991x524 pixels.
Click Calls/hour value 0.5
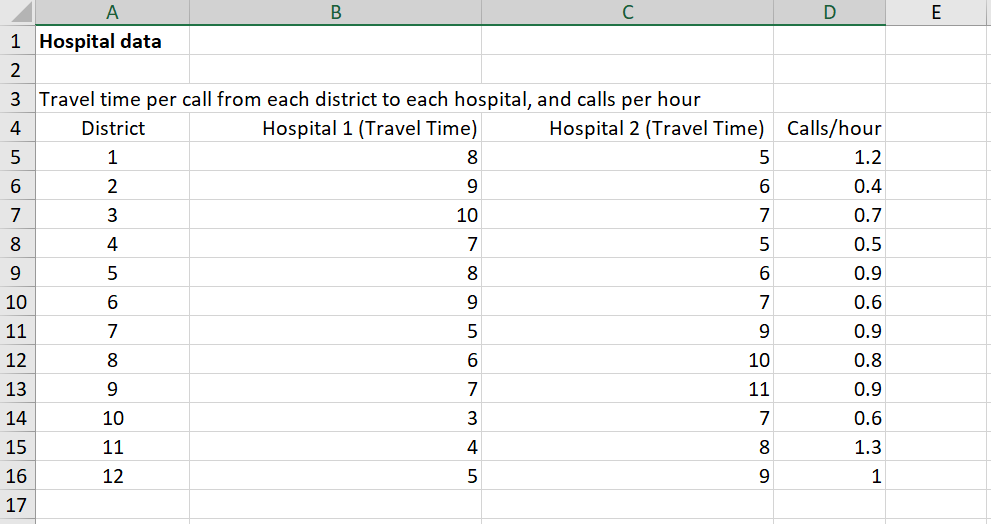[x=829, y=243]
